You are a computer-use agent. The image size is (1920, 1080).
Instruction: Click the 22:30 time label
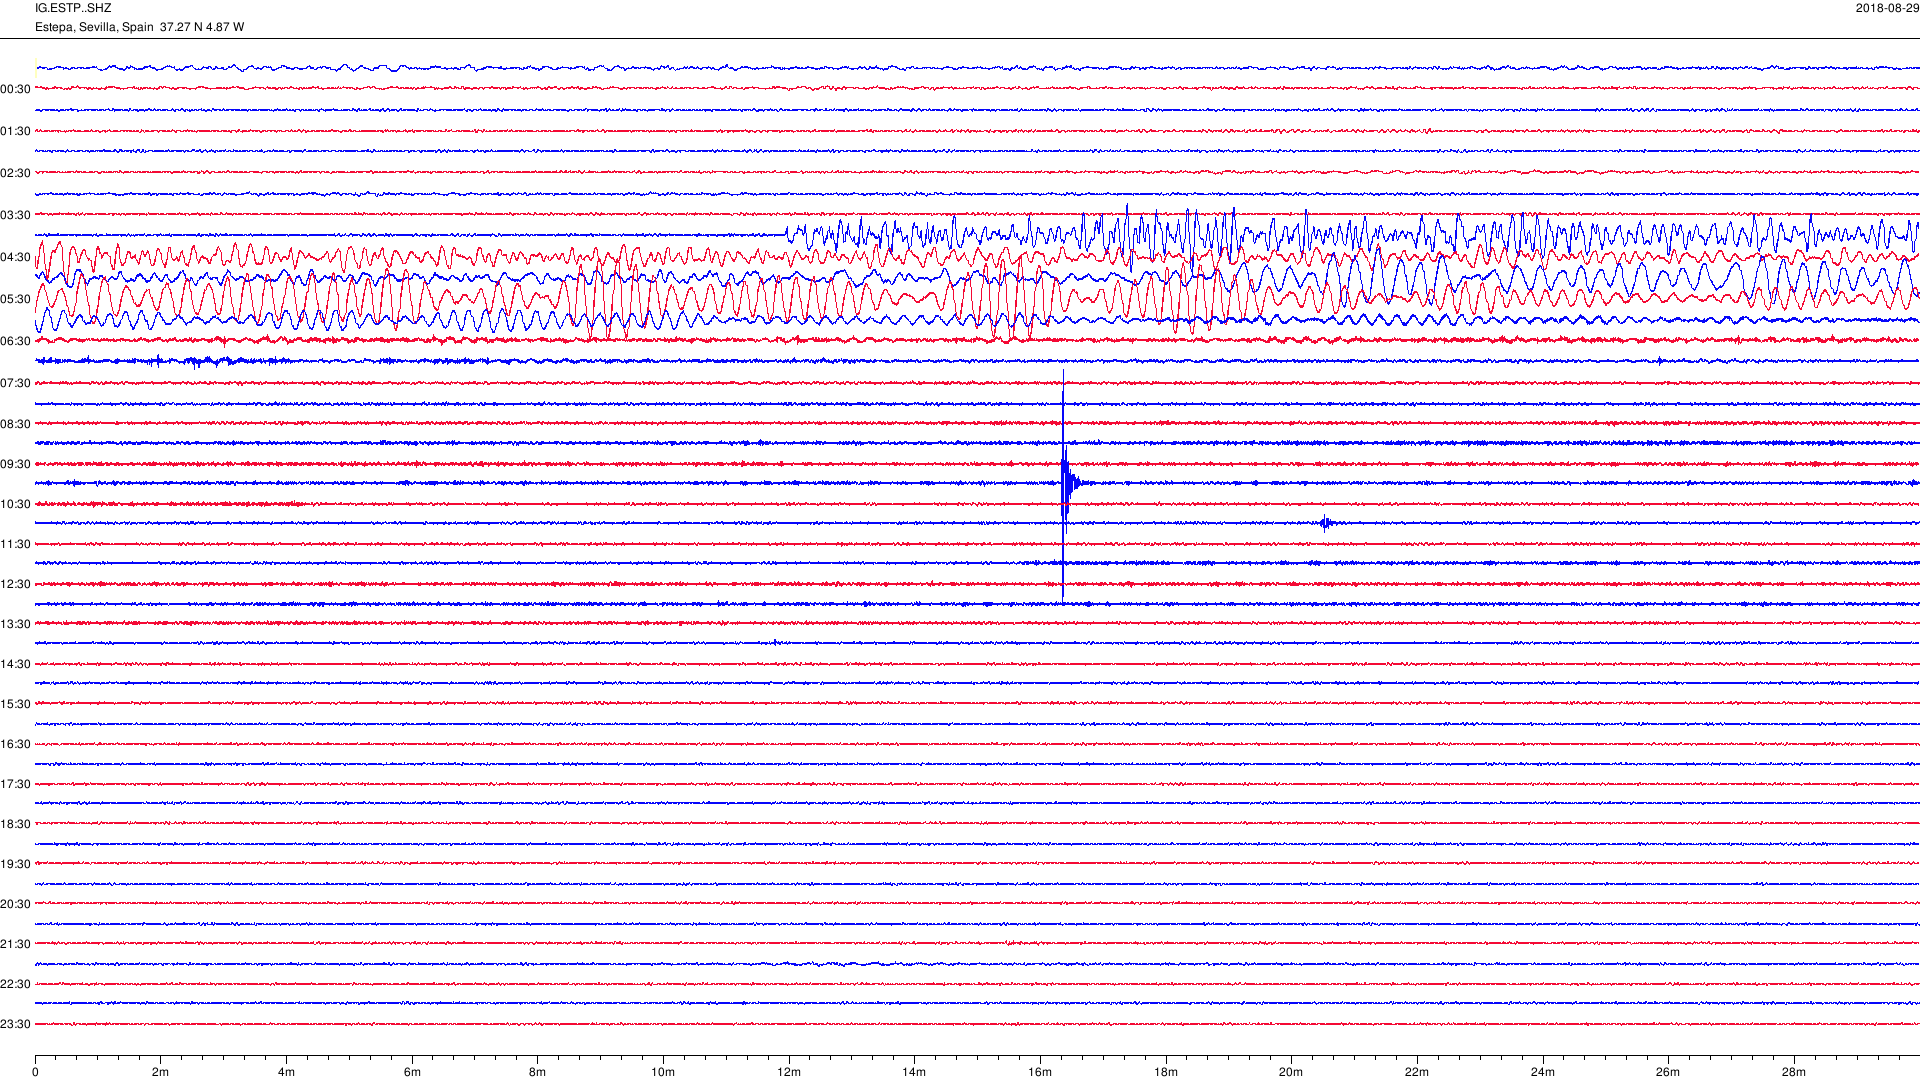click(x=15, y=984)
